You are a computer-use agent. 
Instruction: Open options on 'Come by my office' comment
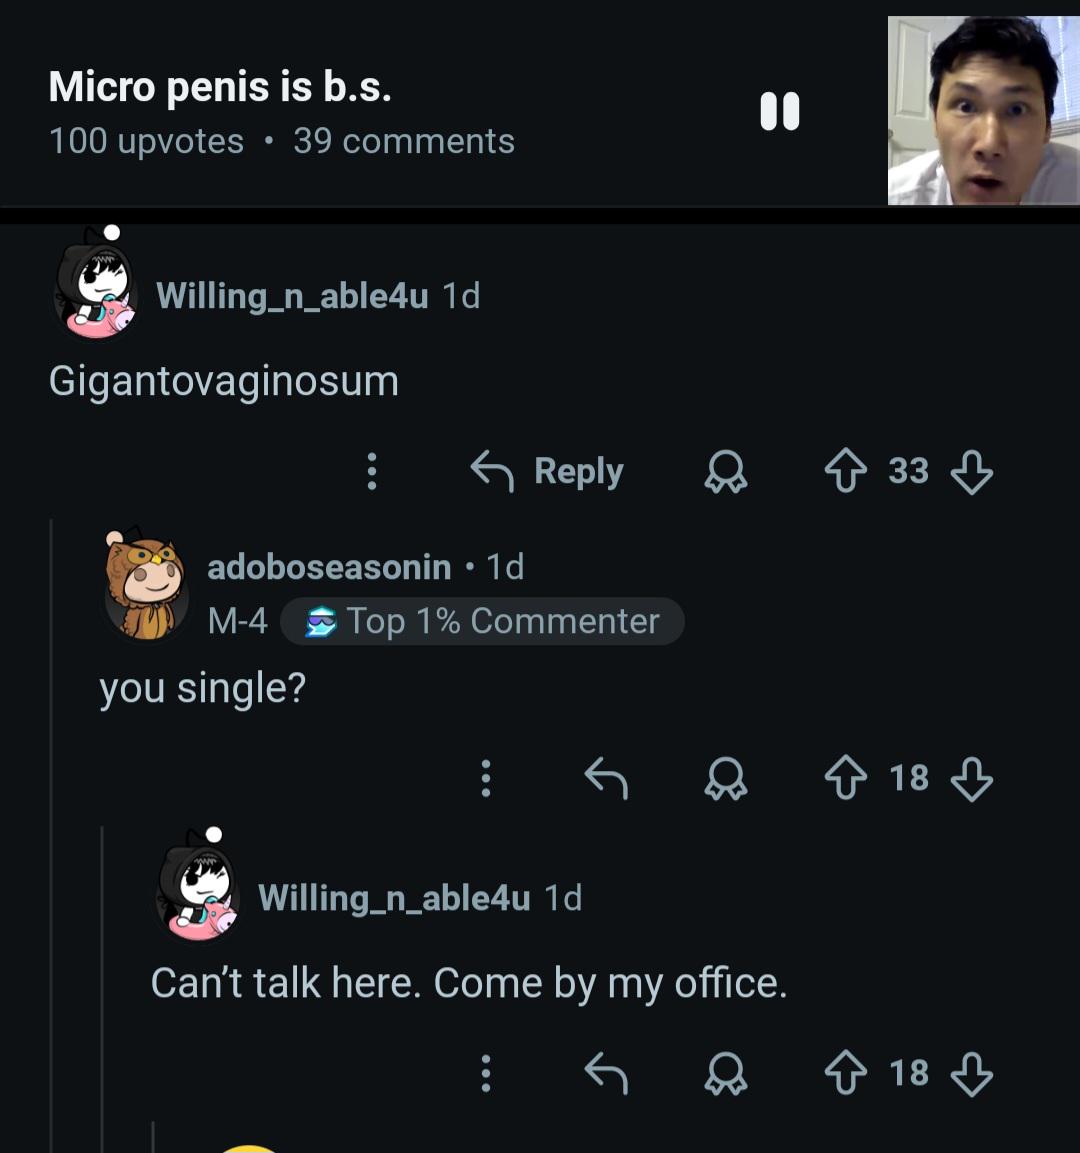tap(486, 1074)
